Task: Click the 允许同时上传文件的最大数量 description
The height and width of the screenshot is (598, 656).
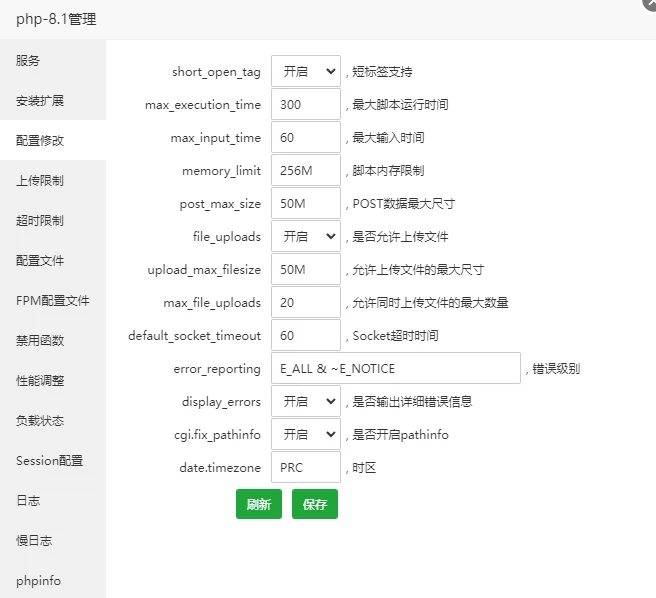Action: [x=430, y=302]
